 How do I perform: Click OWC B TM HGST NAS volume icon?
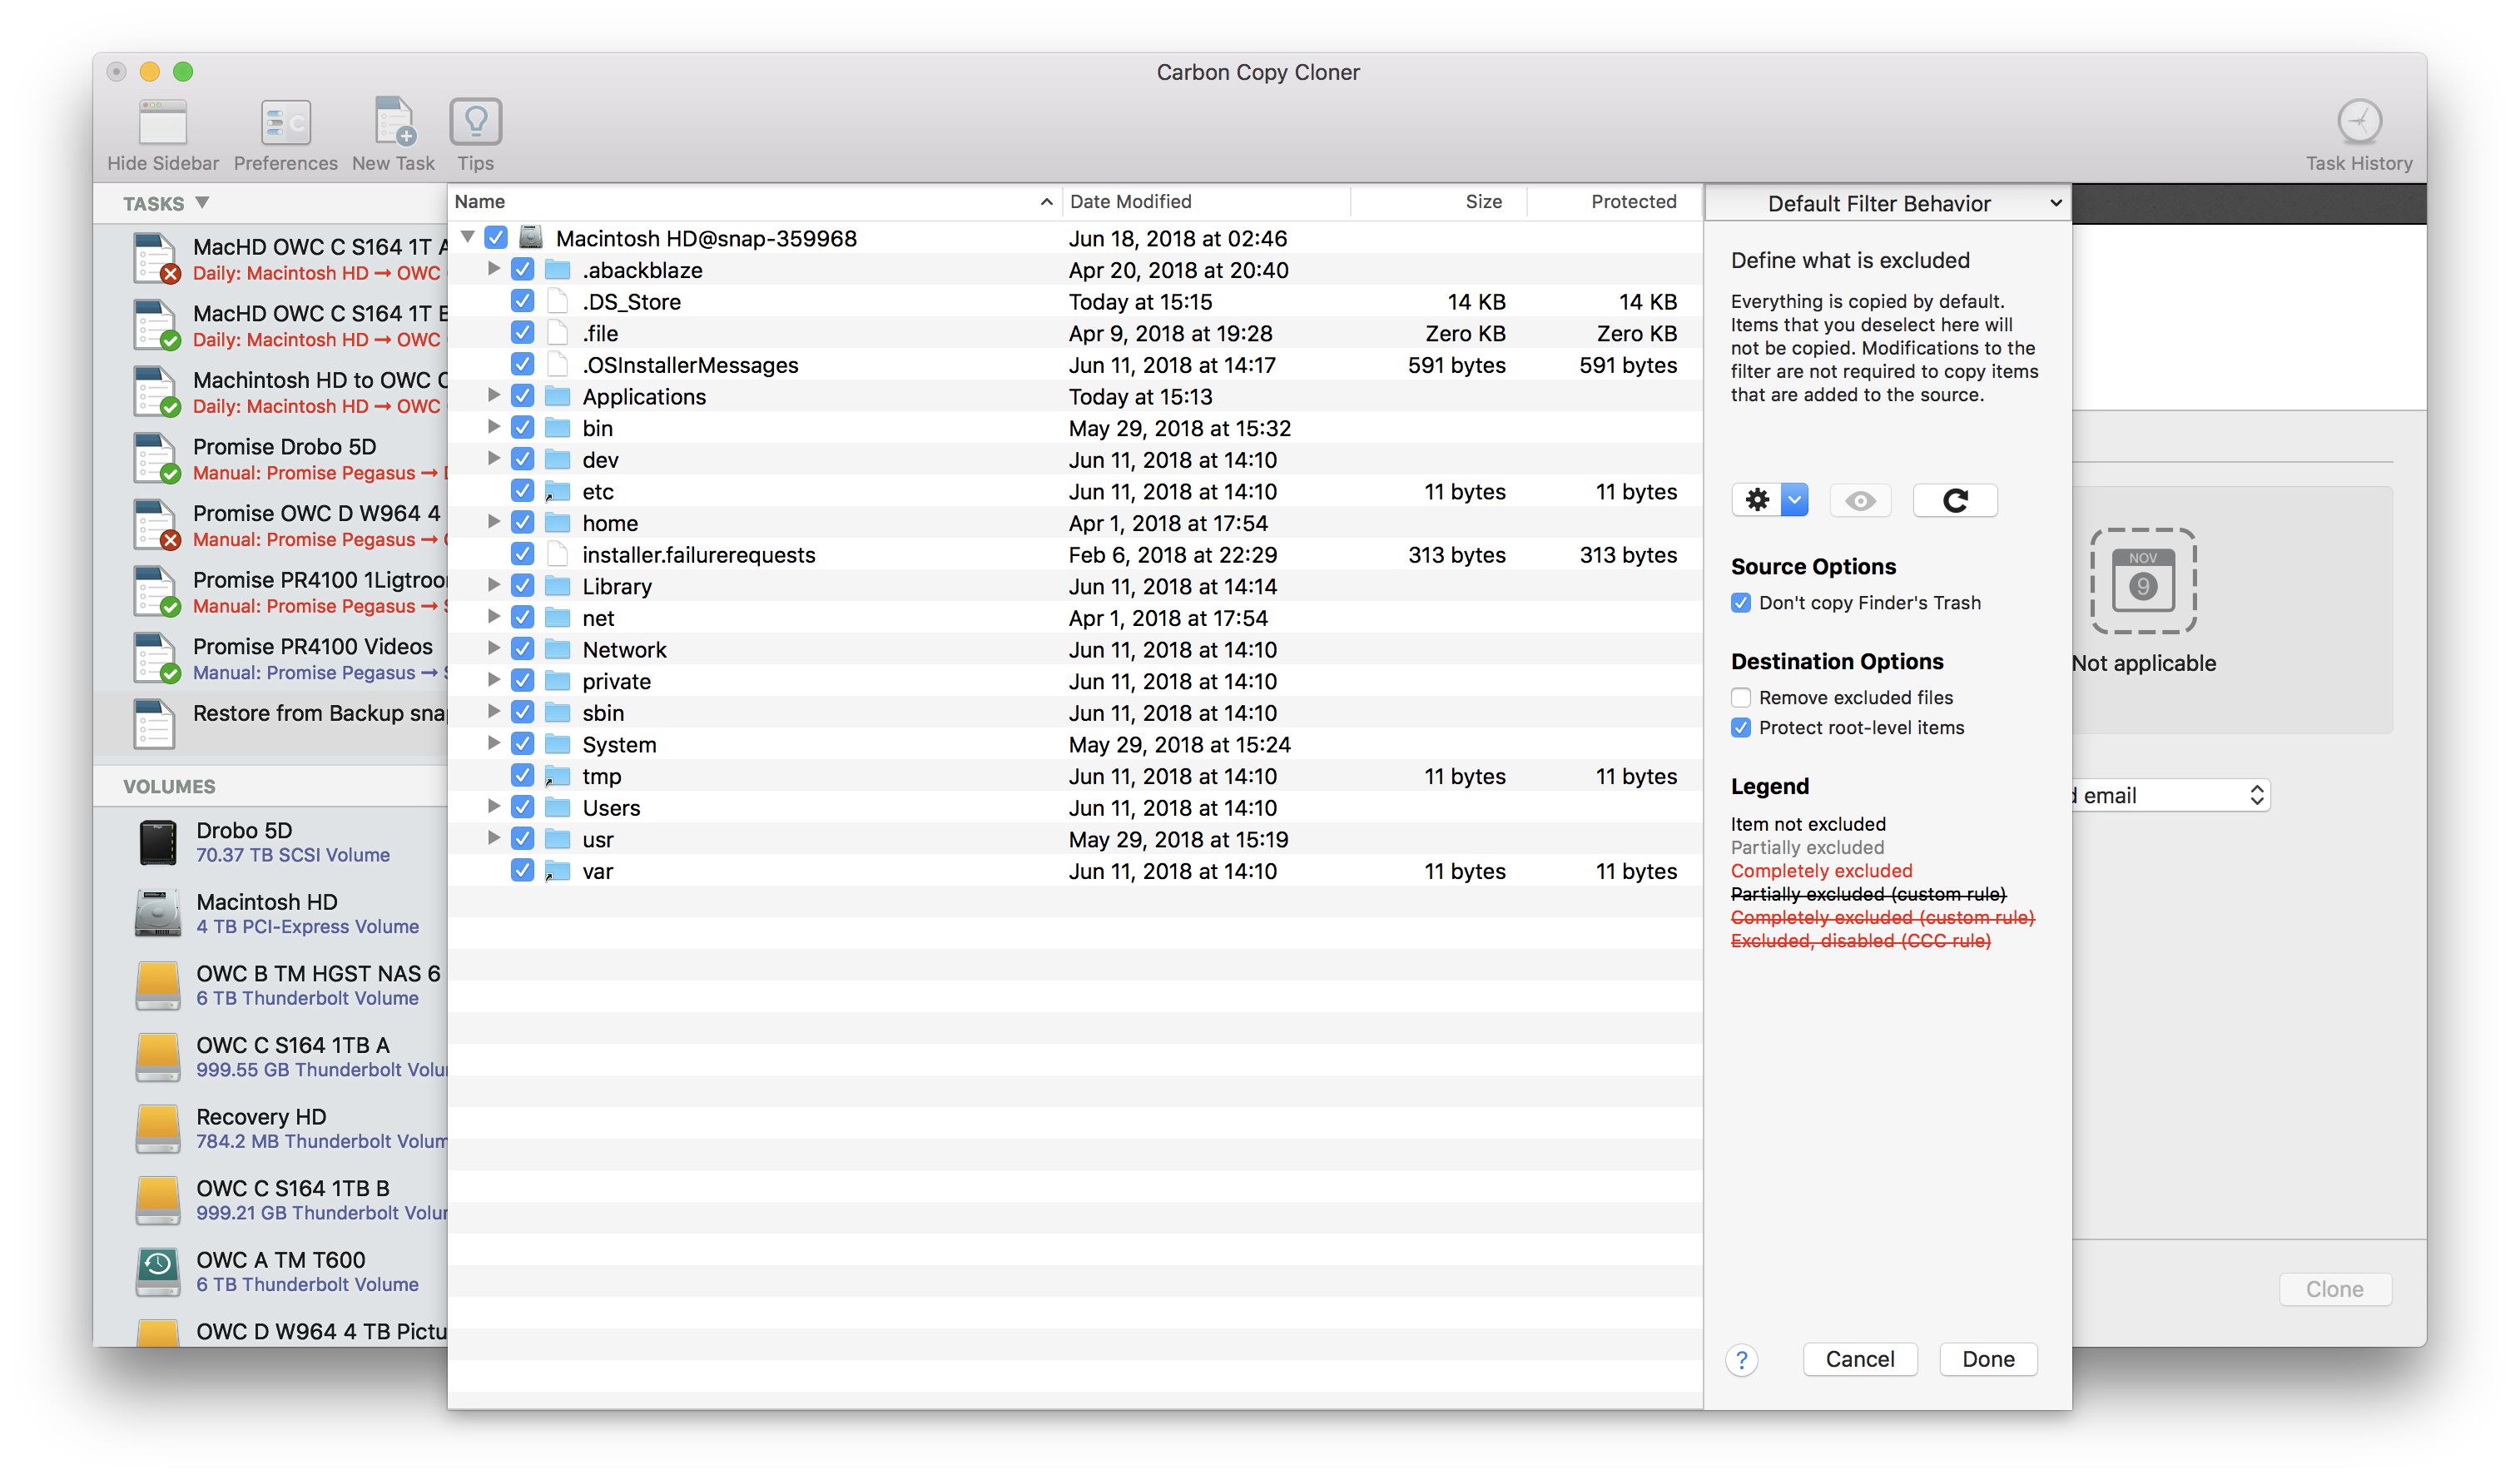[x=158, y=985]
